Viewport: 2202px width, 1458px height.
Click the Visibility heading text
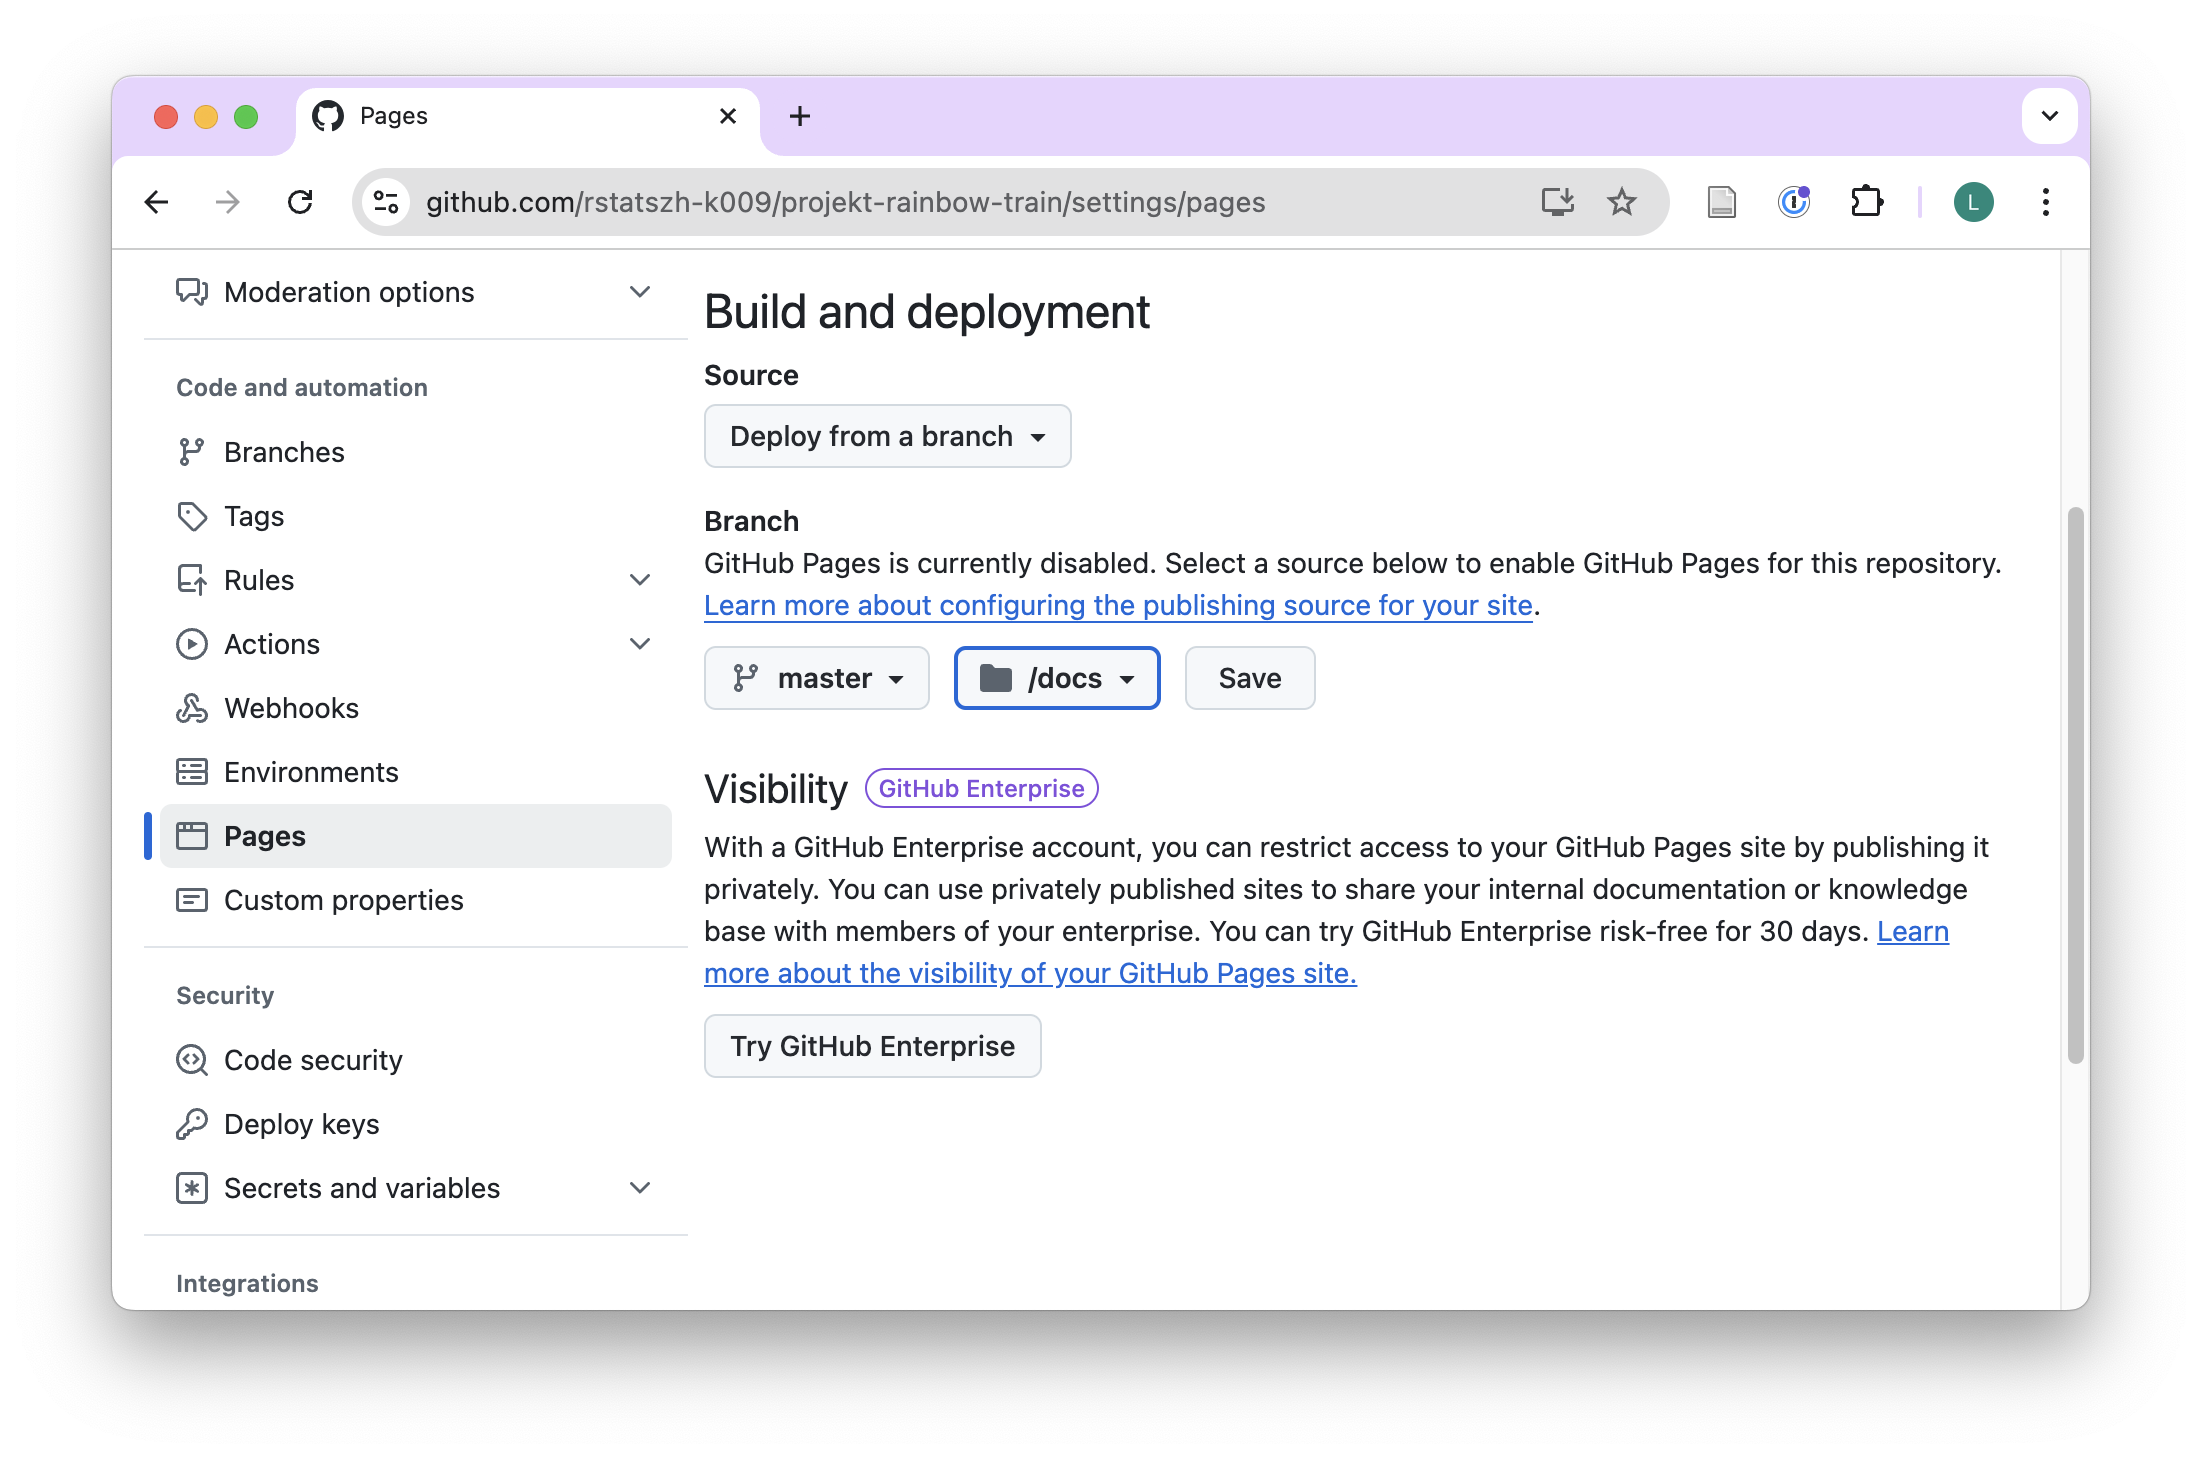776,789
